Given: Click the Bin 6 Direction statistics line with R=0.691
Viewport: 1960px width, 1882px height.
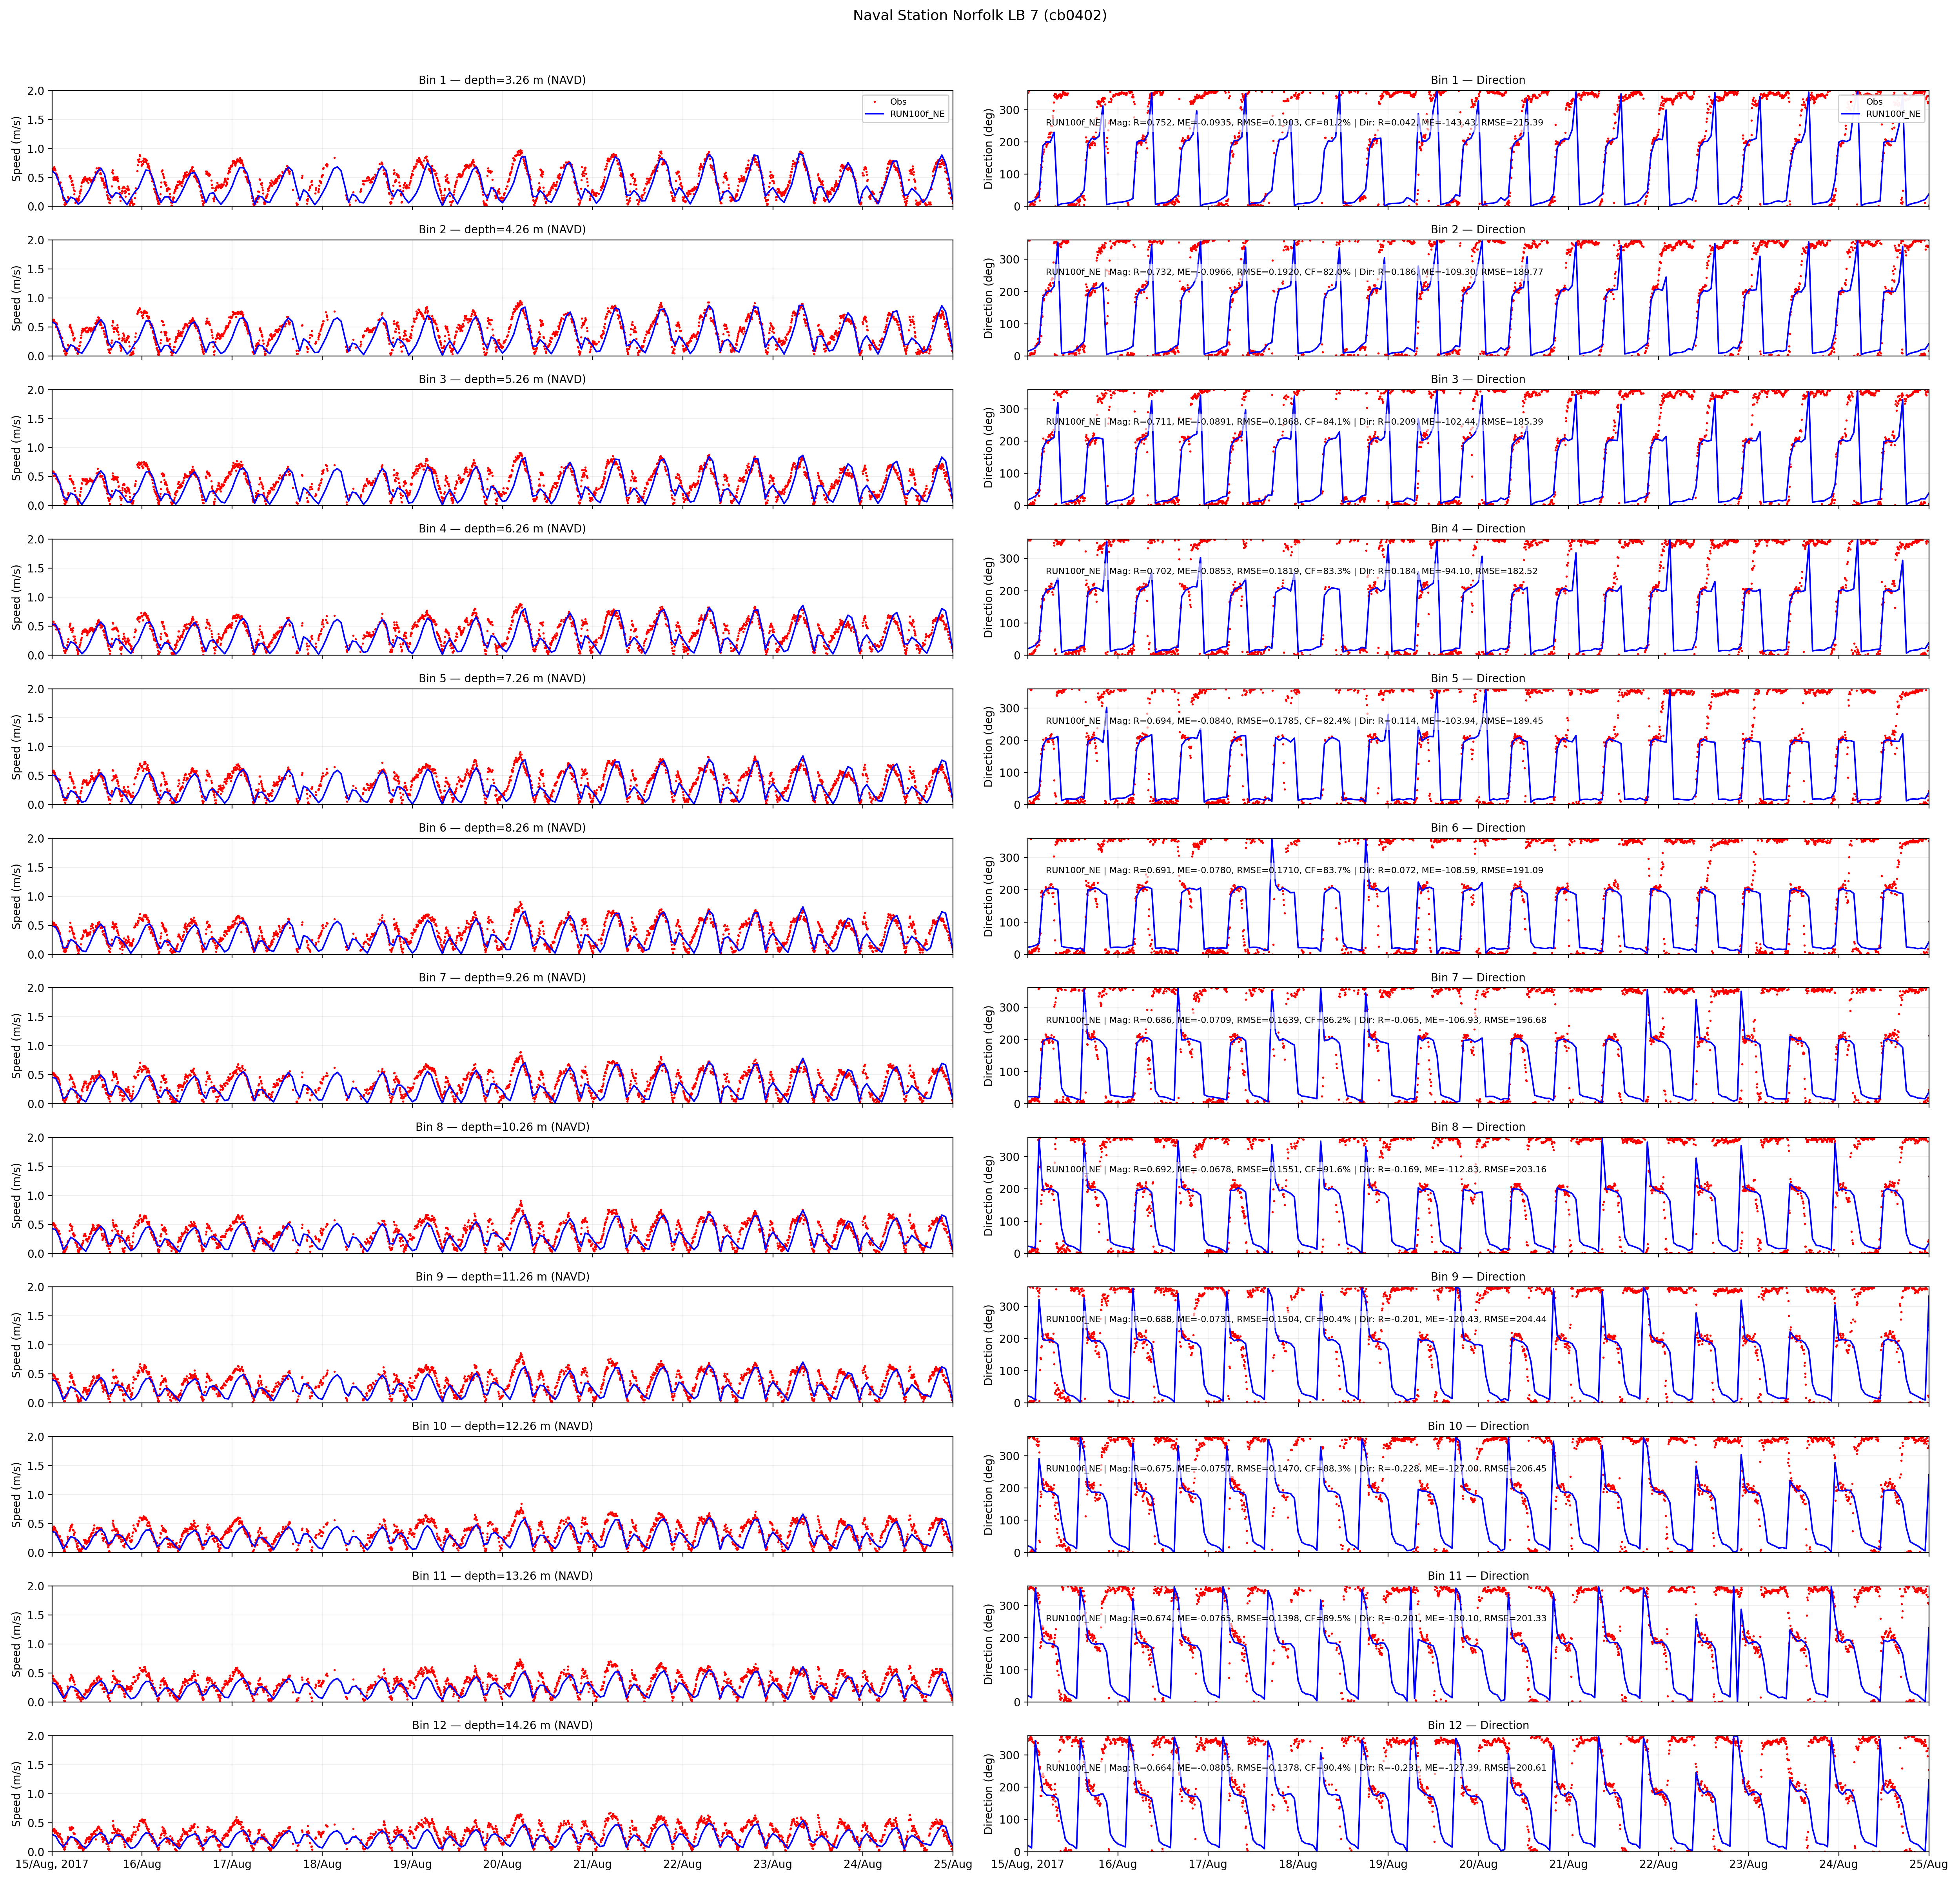Looking at the screenshot, I should tap(1294, 870).
